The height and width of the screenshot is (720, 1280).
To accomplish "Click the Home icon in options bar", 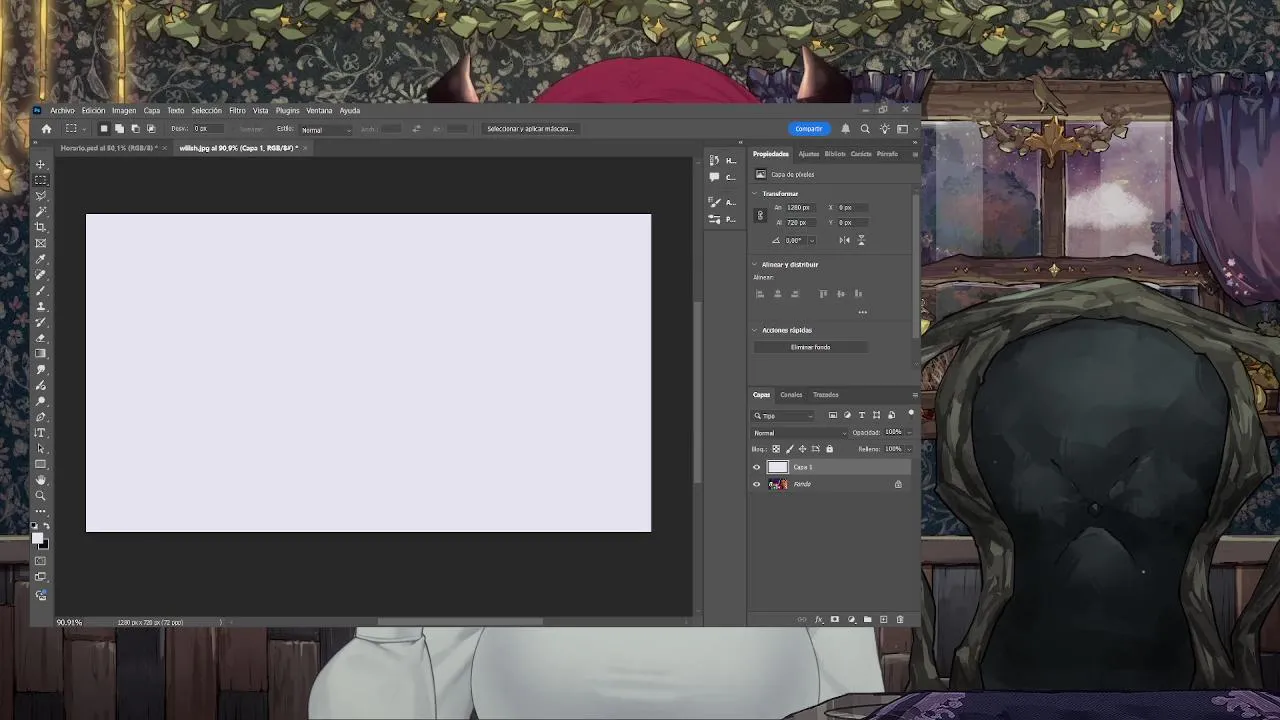I will pyautogui.click(x=46, y=129).
